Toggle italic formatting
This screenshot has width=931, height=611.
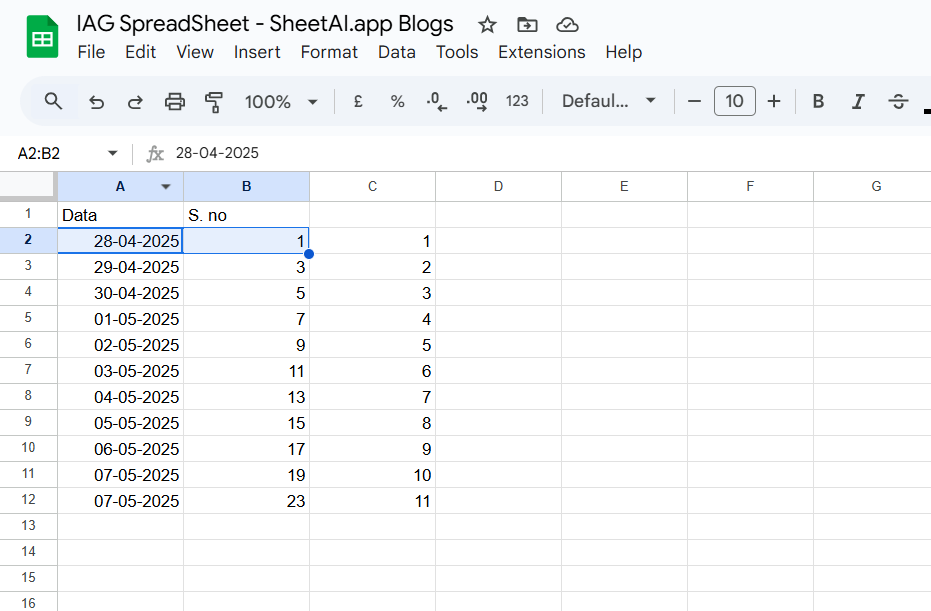(858, 102)
